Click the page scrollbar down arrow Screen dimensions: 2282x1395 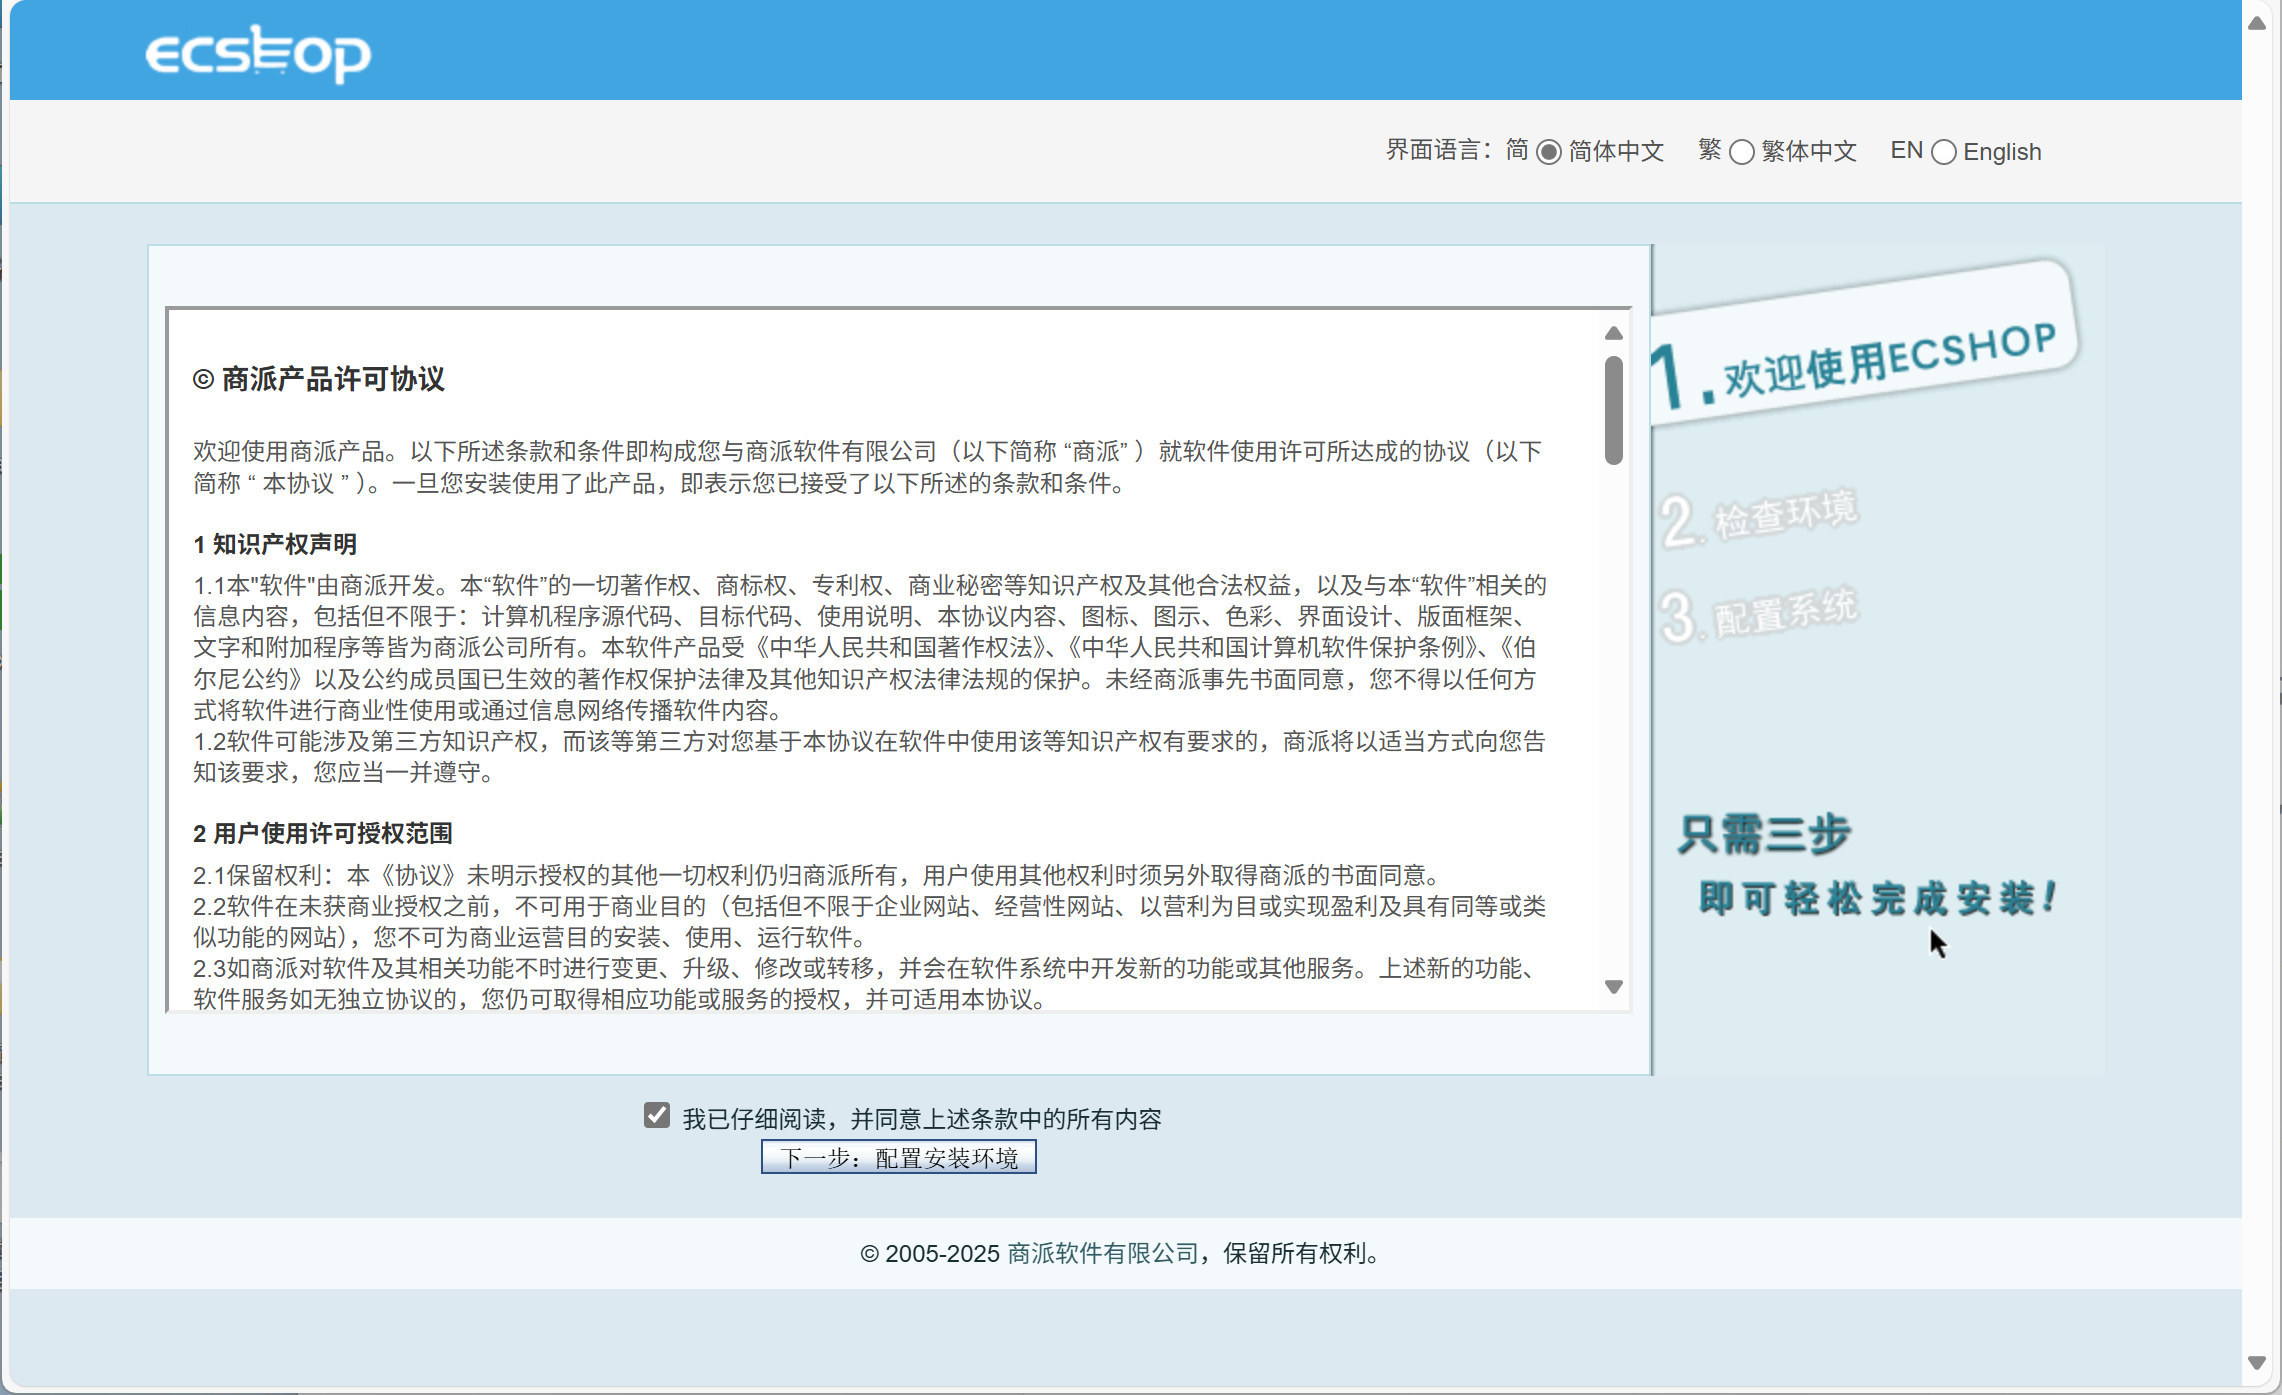click(2257, 1363)
